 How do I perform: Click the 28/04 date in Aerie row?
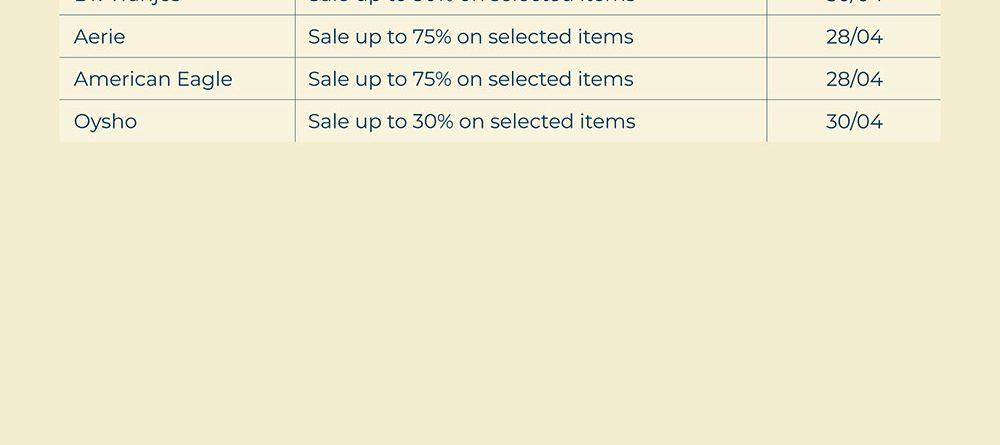click(854, 37)
